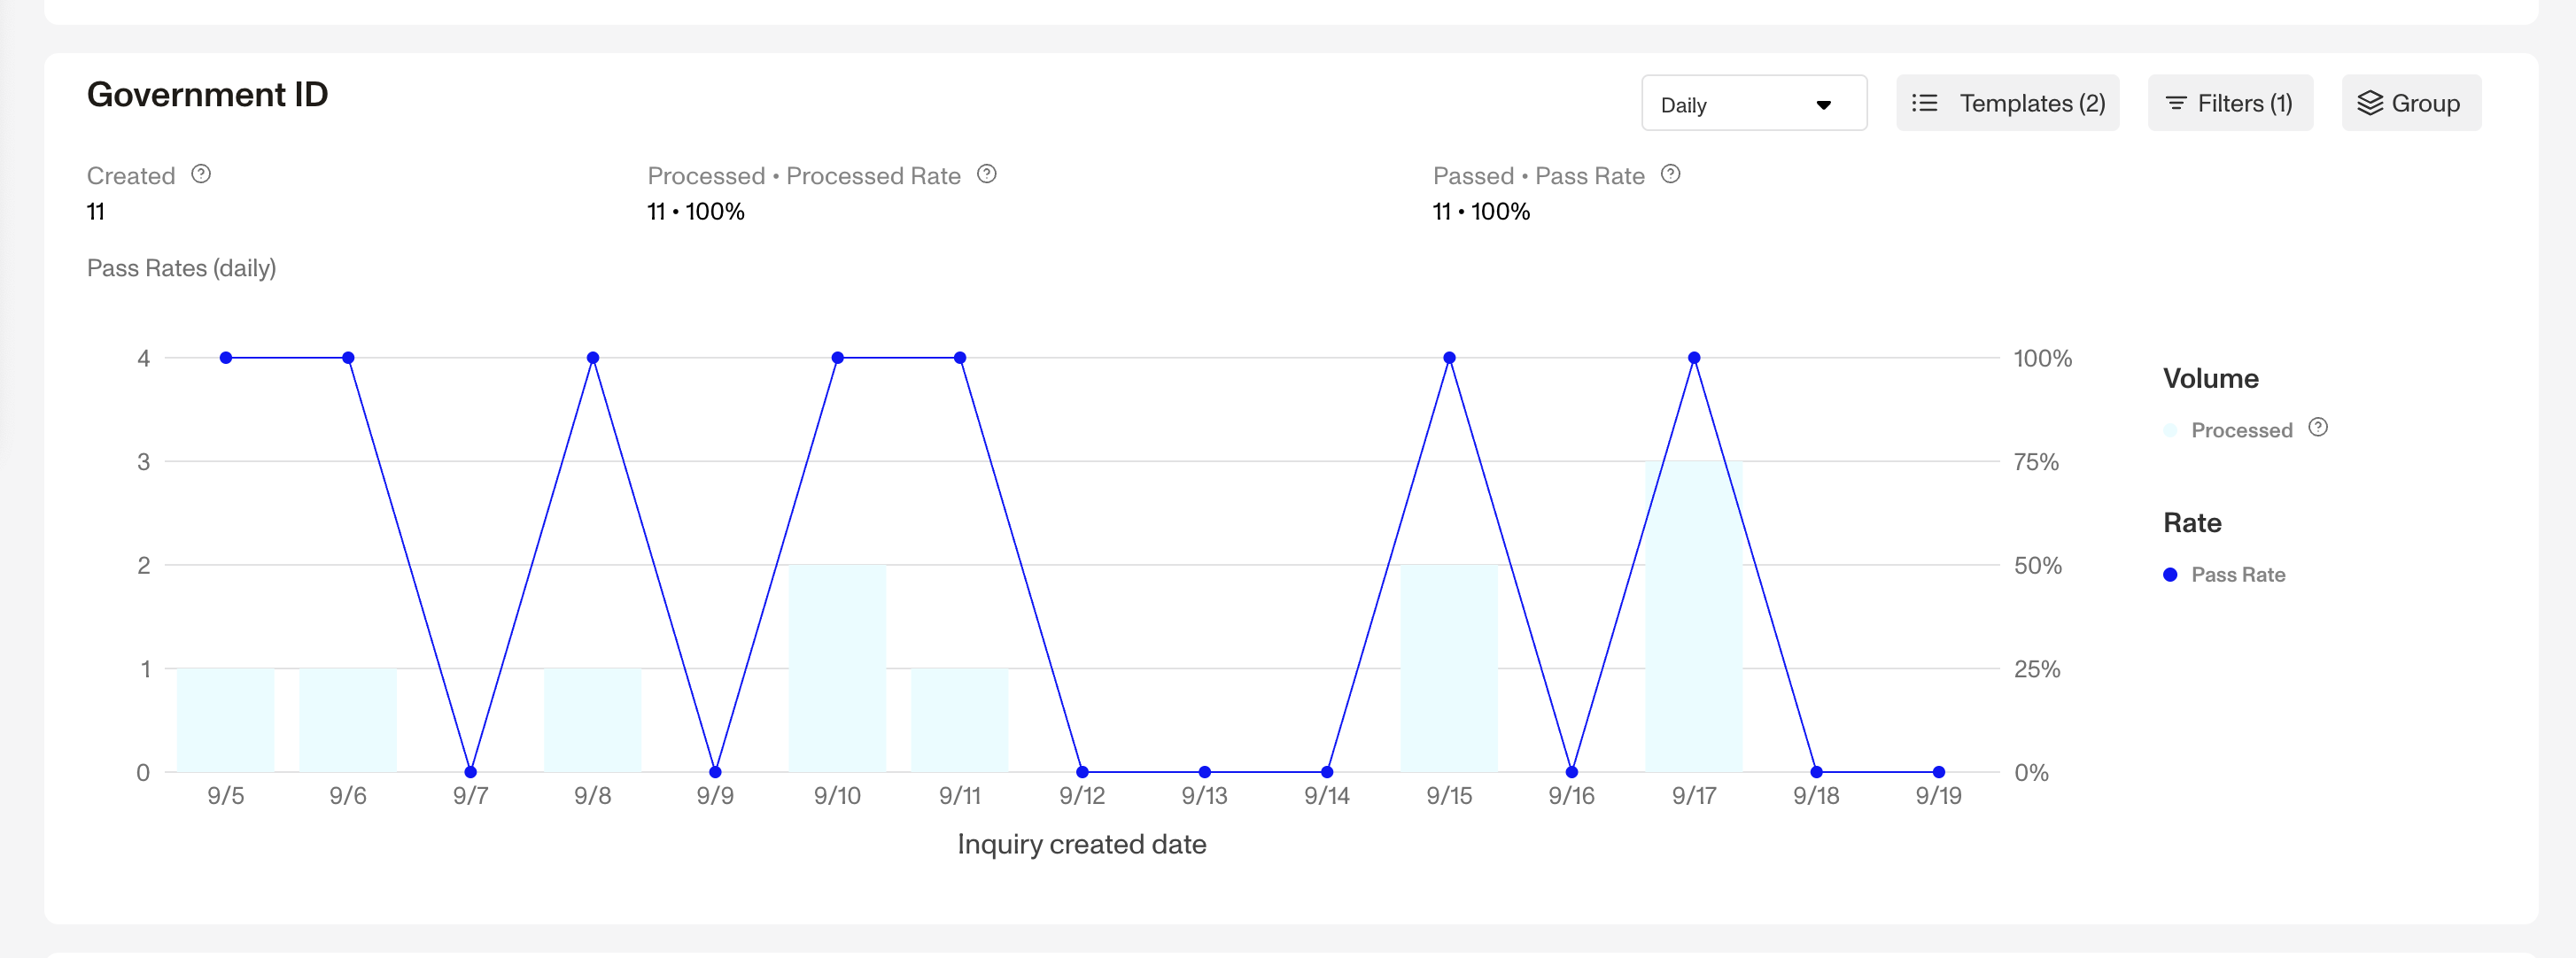Image resolution: width=2576 pixels, height=958 pixels.
Task: Click the 9/17 processed volume bar
Action: [x=1693, y=640]
